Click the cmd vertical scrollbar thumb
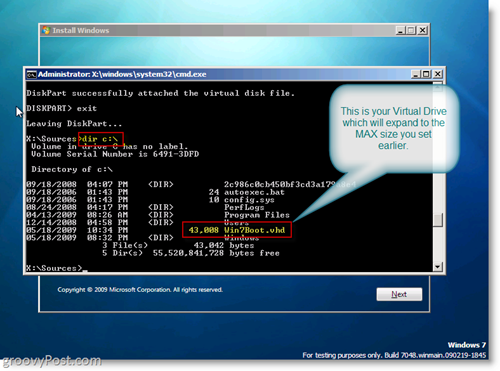Viewport: 500px width, 371px height. point(438,220)
